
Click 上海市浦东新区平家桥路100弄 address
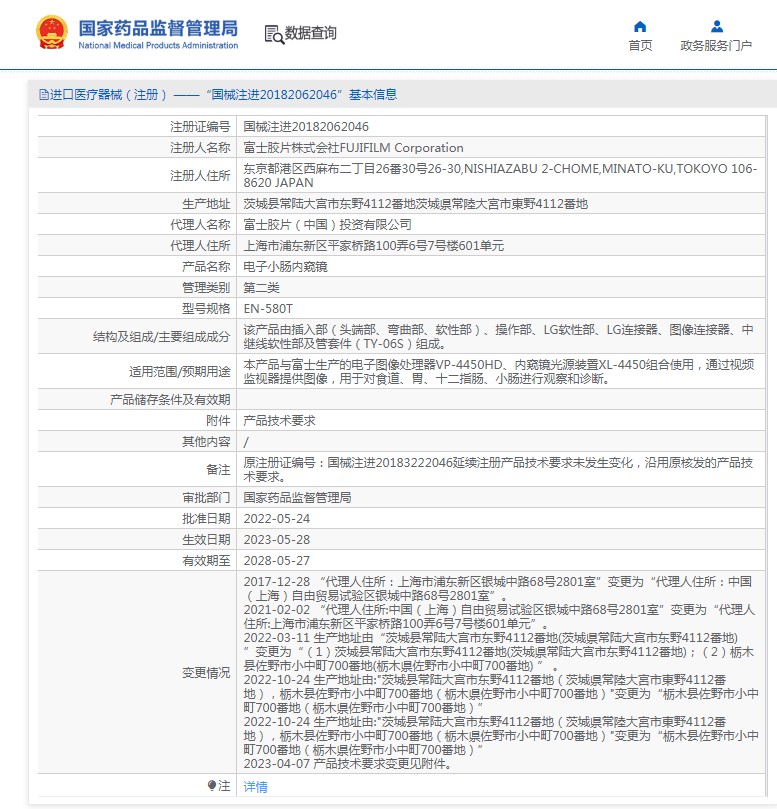click(374, 246)
